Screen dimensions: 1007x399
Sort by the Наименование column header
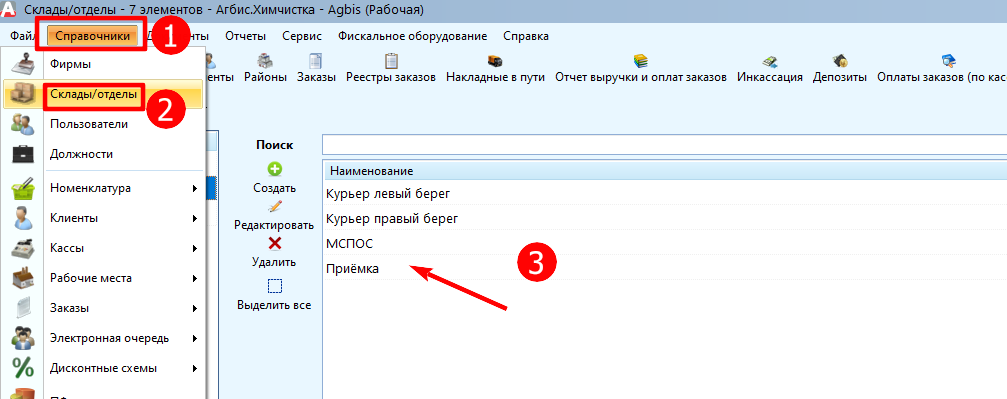tap(665, 171)
